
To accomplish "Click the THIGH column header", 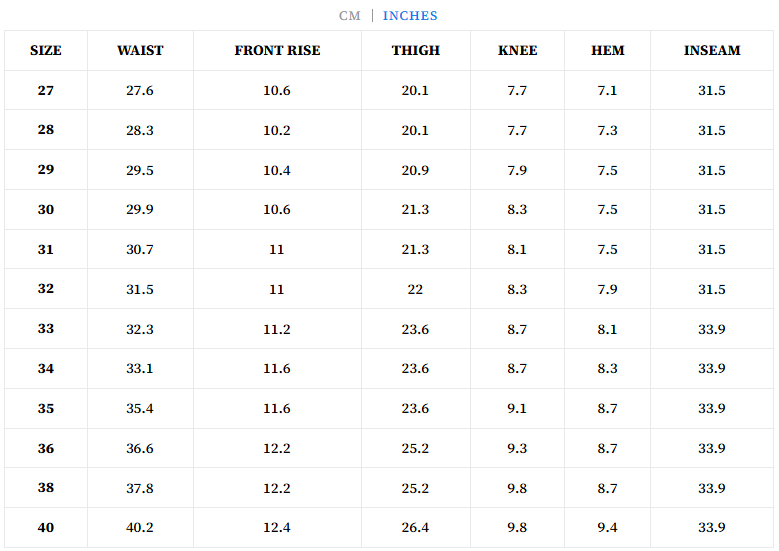I will tap(415, 51).
